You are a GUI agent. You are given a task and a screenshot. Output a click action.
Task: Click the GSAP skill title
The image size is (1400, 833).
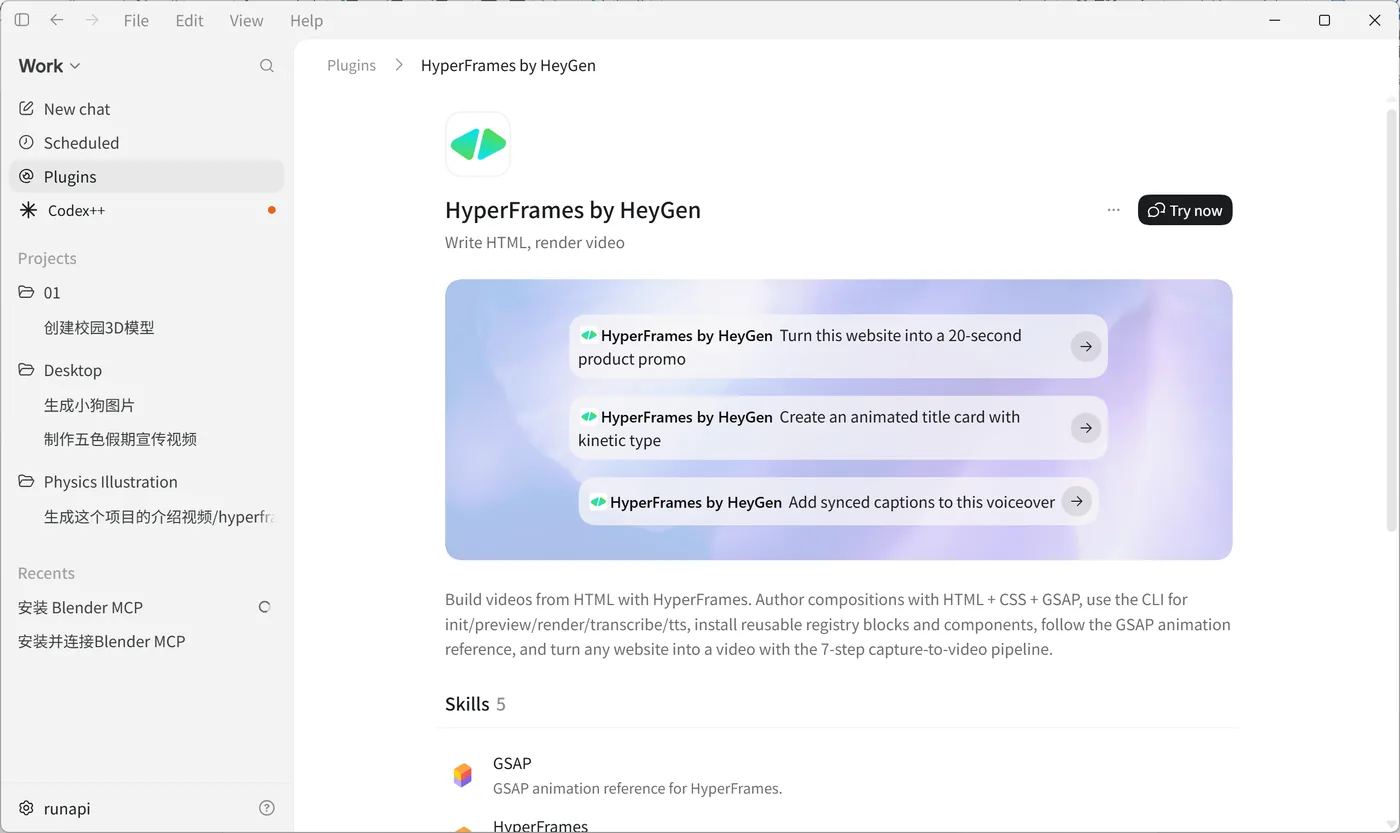pos(512,763)
